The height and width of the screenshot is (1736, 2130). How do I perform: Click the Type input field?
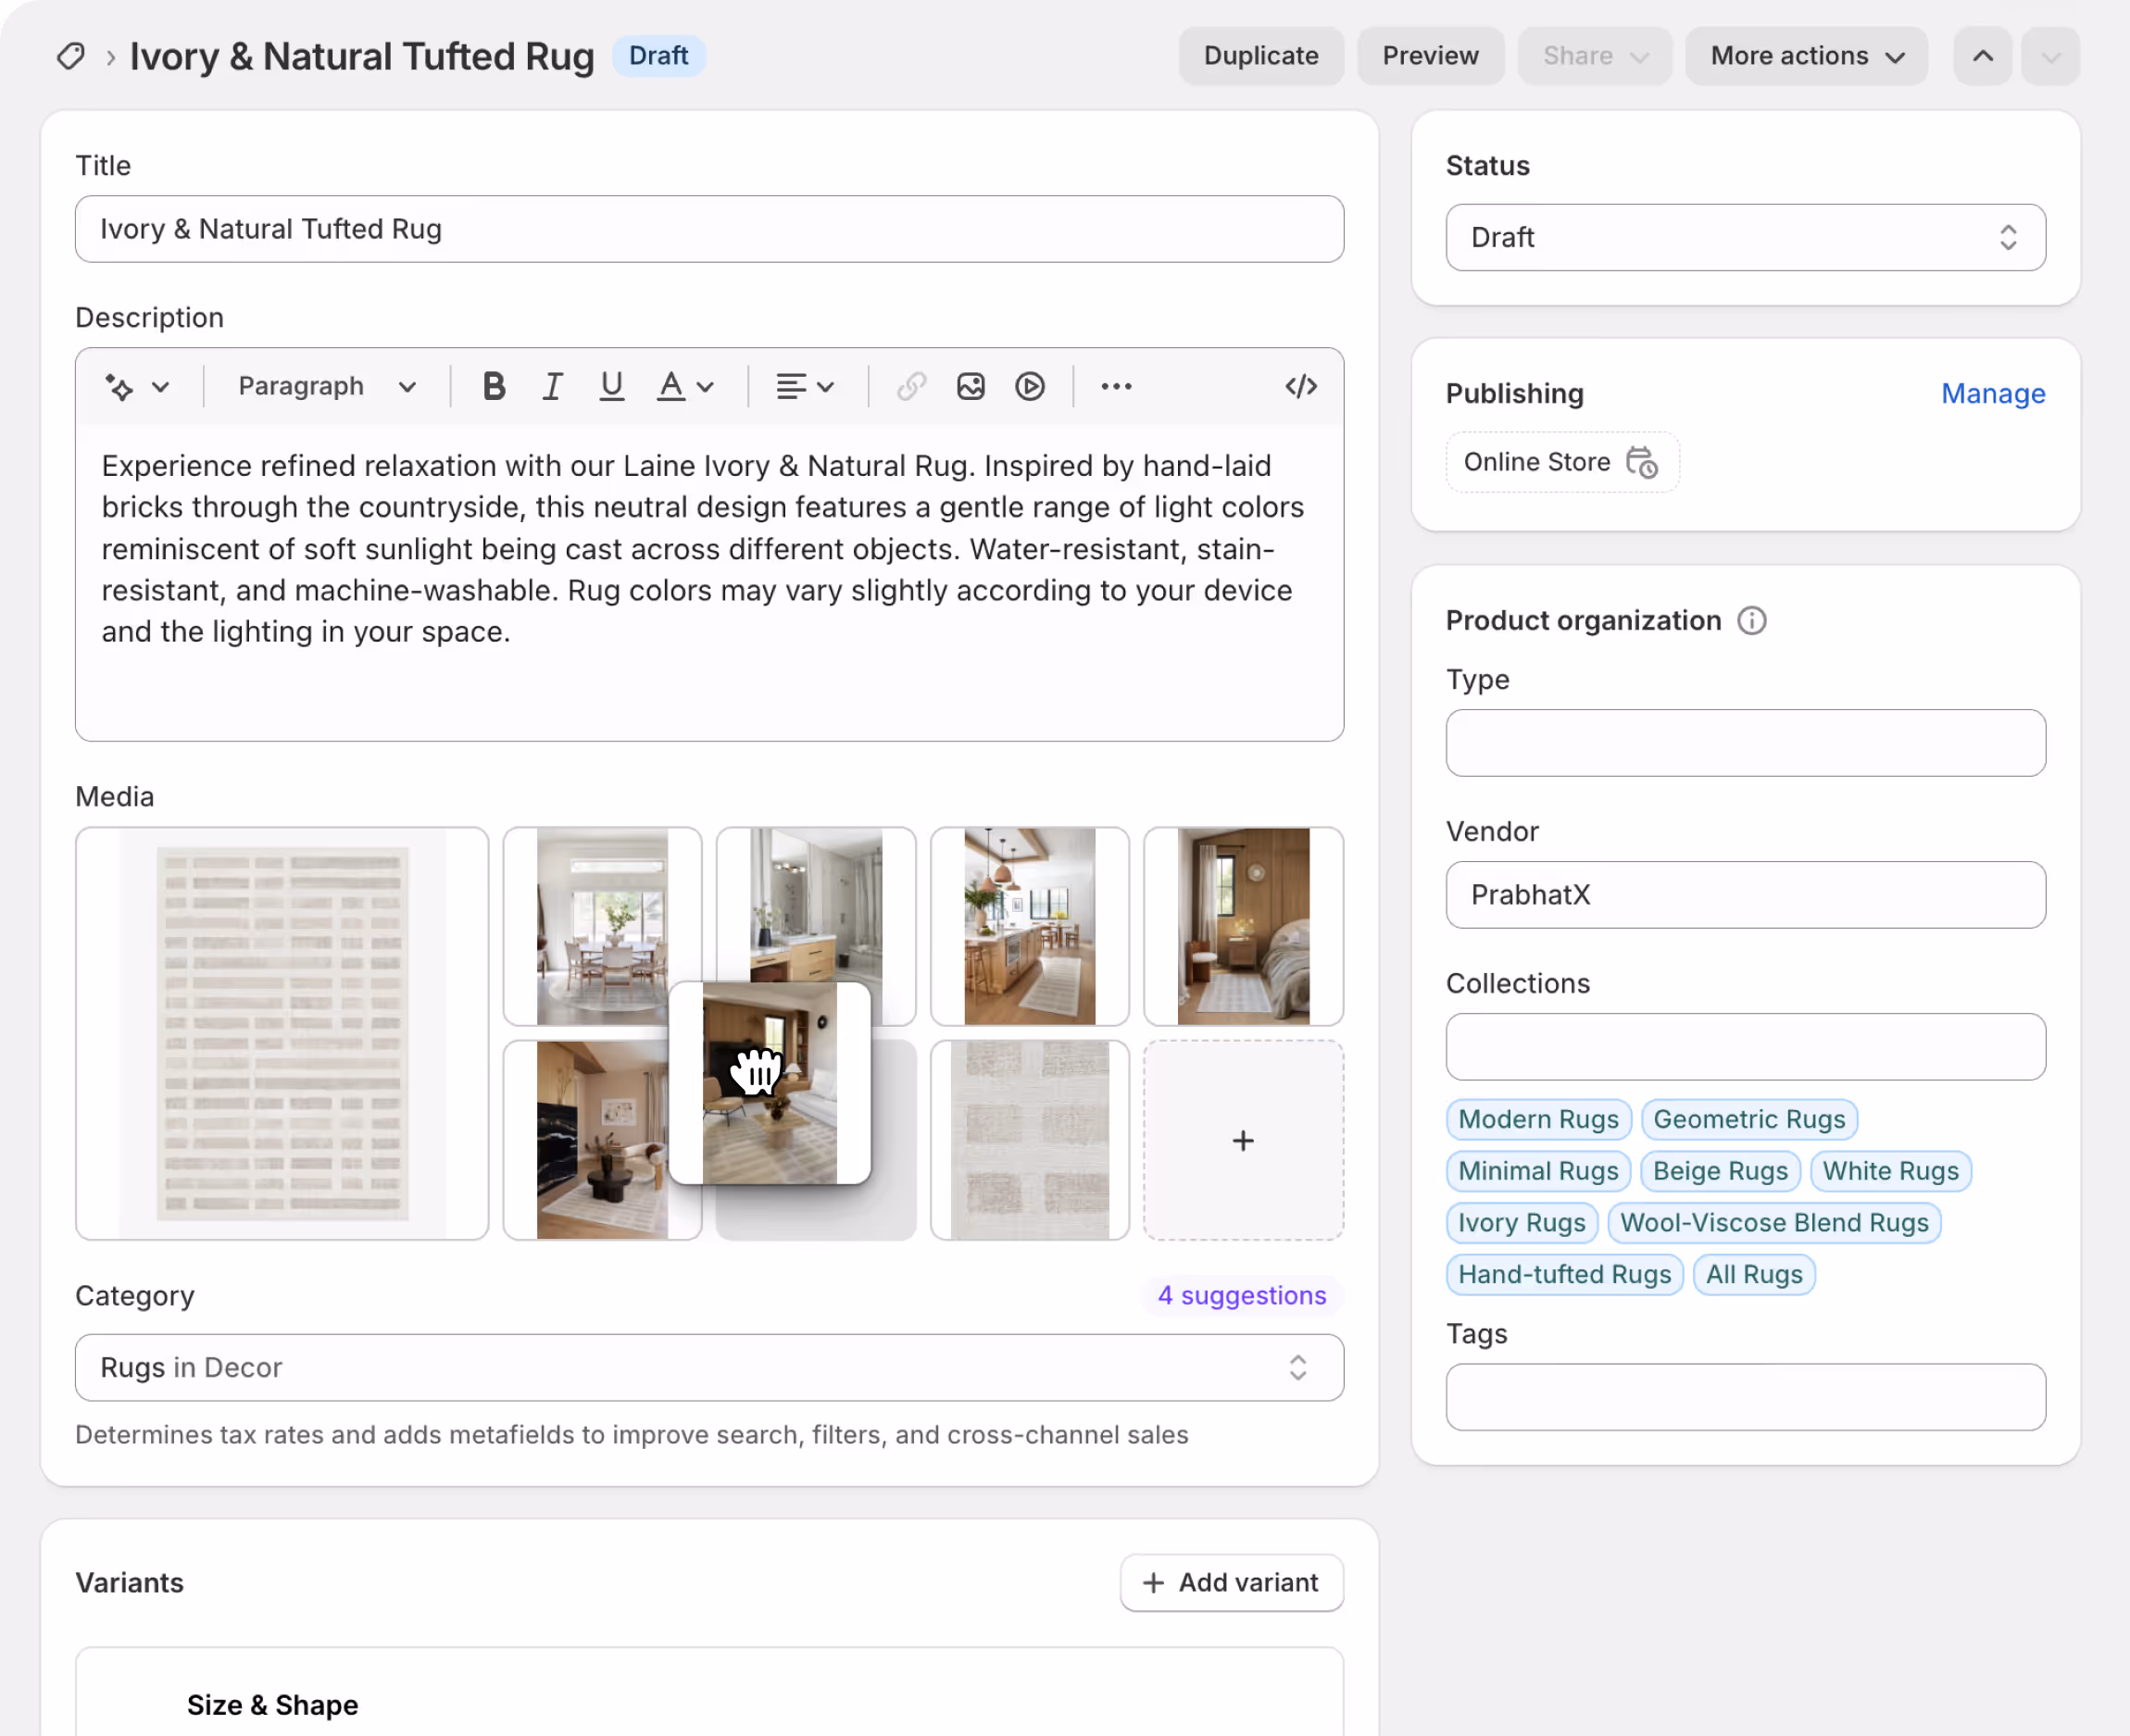point(1746,743)
